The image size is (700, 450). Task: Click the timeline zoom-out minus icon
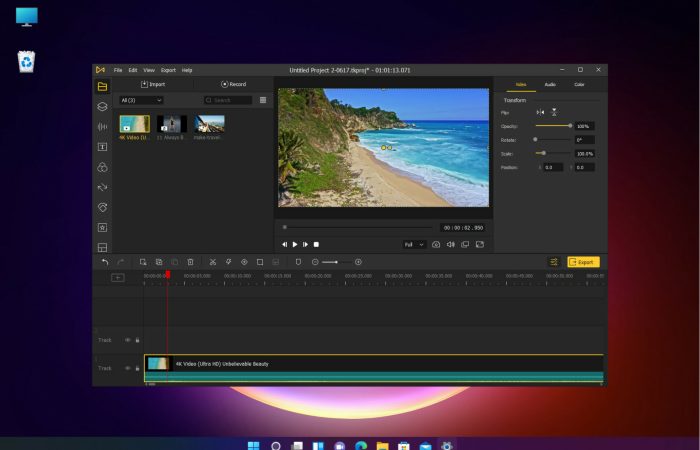pos(315,262)
